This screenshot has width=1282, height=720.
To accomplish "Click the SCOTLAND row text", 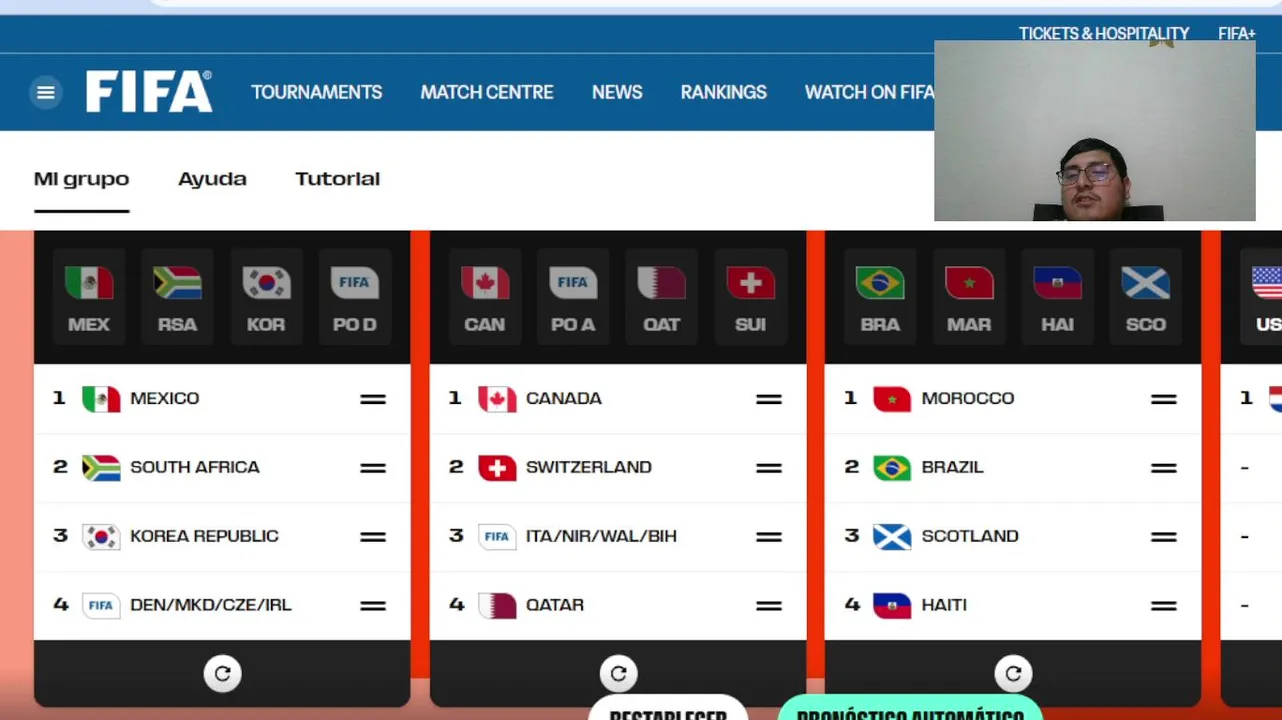I will (x=970, y=536).
